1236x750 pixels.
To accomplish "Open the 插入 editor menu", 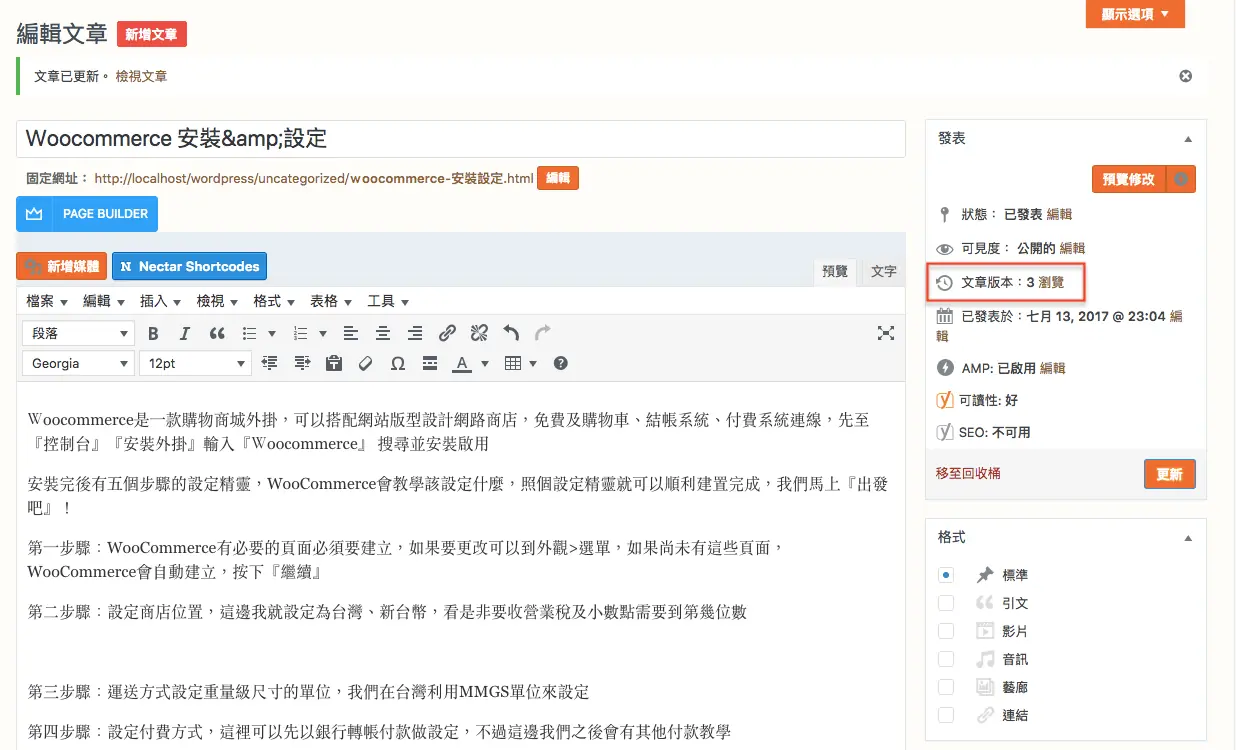I will coord(160,301).
